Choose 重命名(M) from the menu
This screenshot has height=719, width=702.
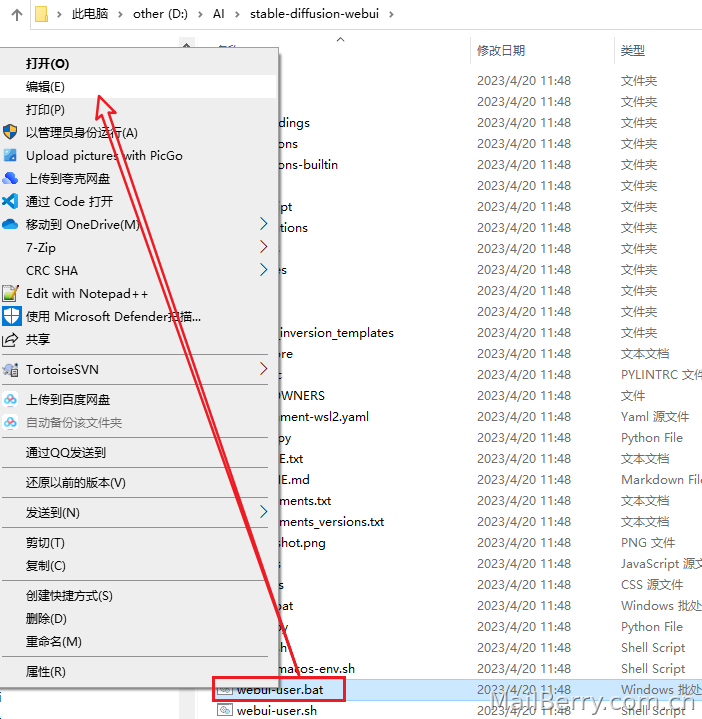(x=138, y=642)
